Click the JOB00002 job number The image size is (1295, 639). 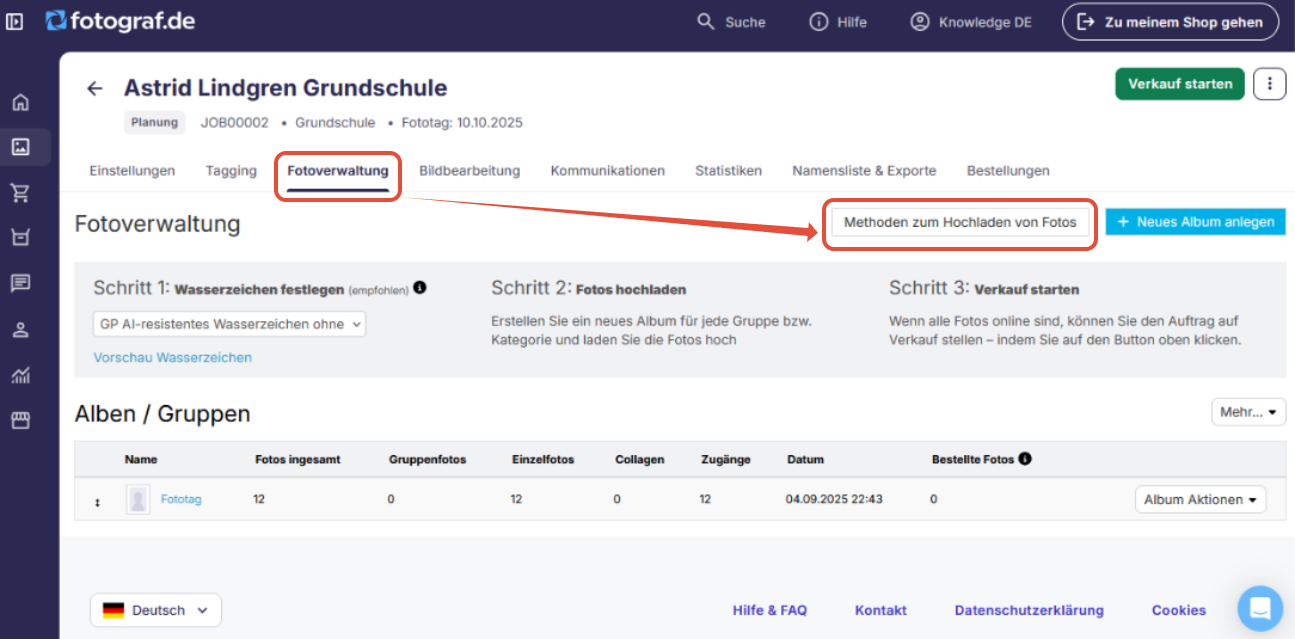pos(235,123)
